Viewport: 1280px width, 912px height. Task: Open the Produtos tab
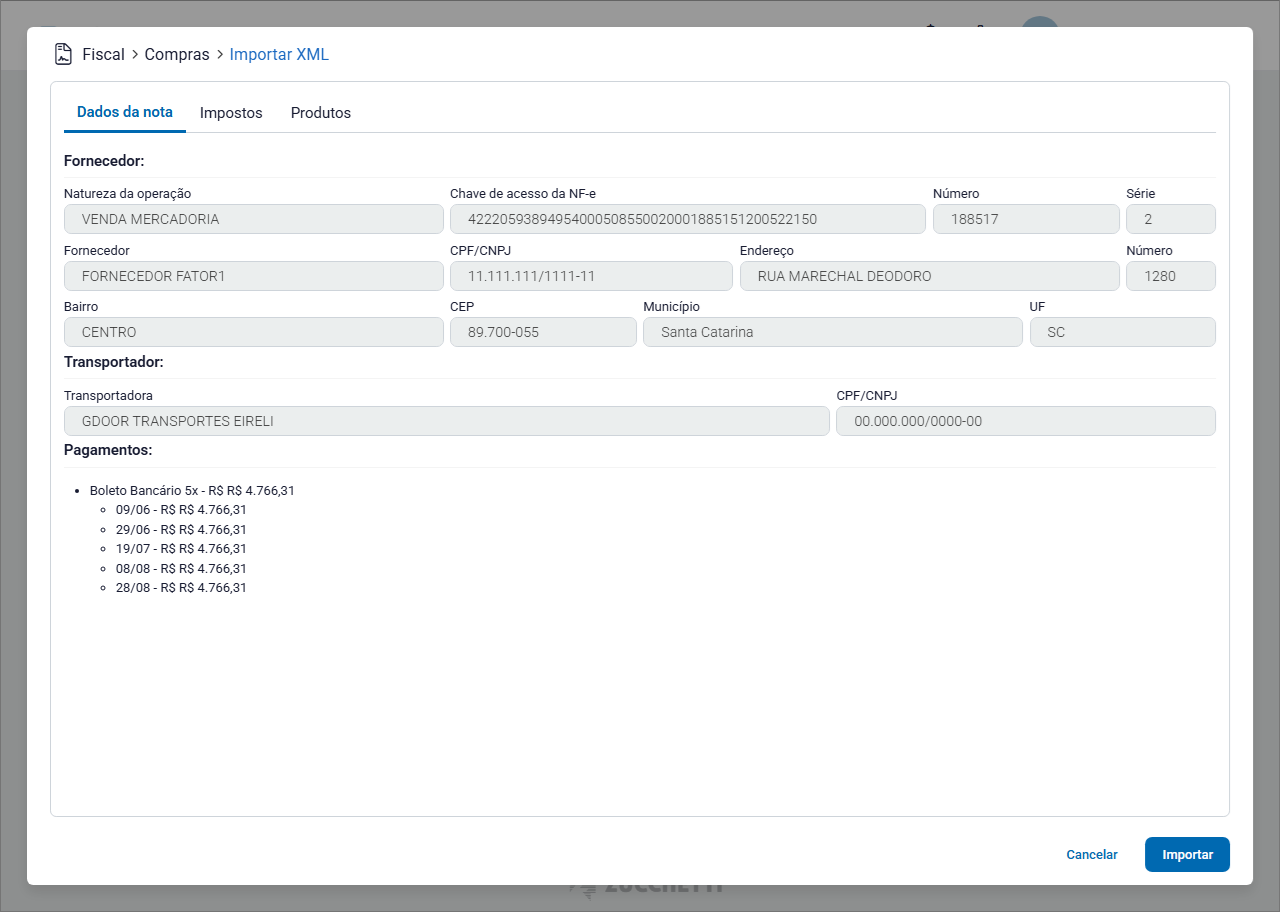321,113
